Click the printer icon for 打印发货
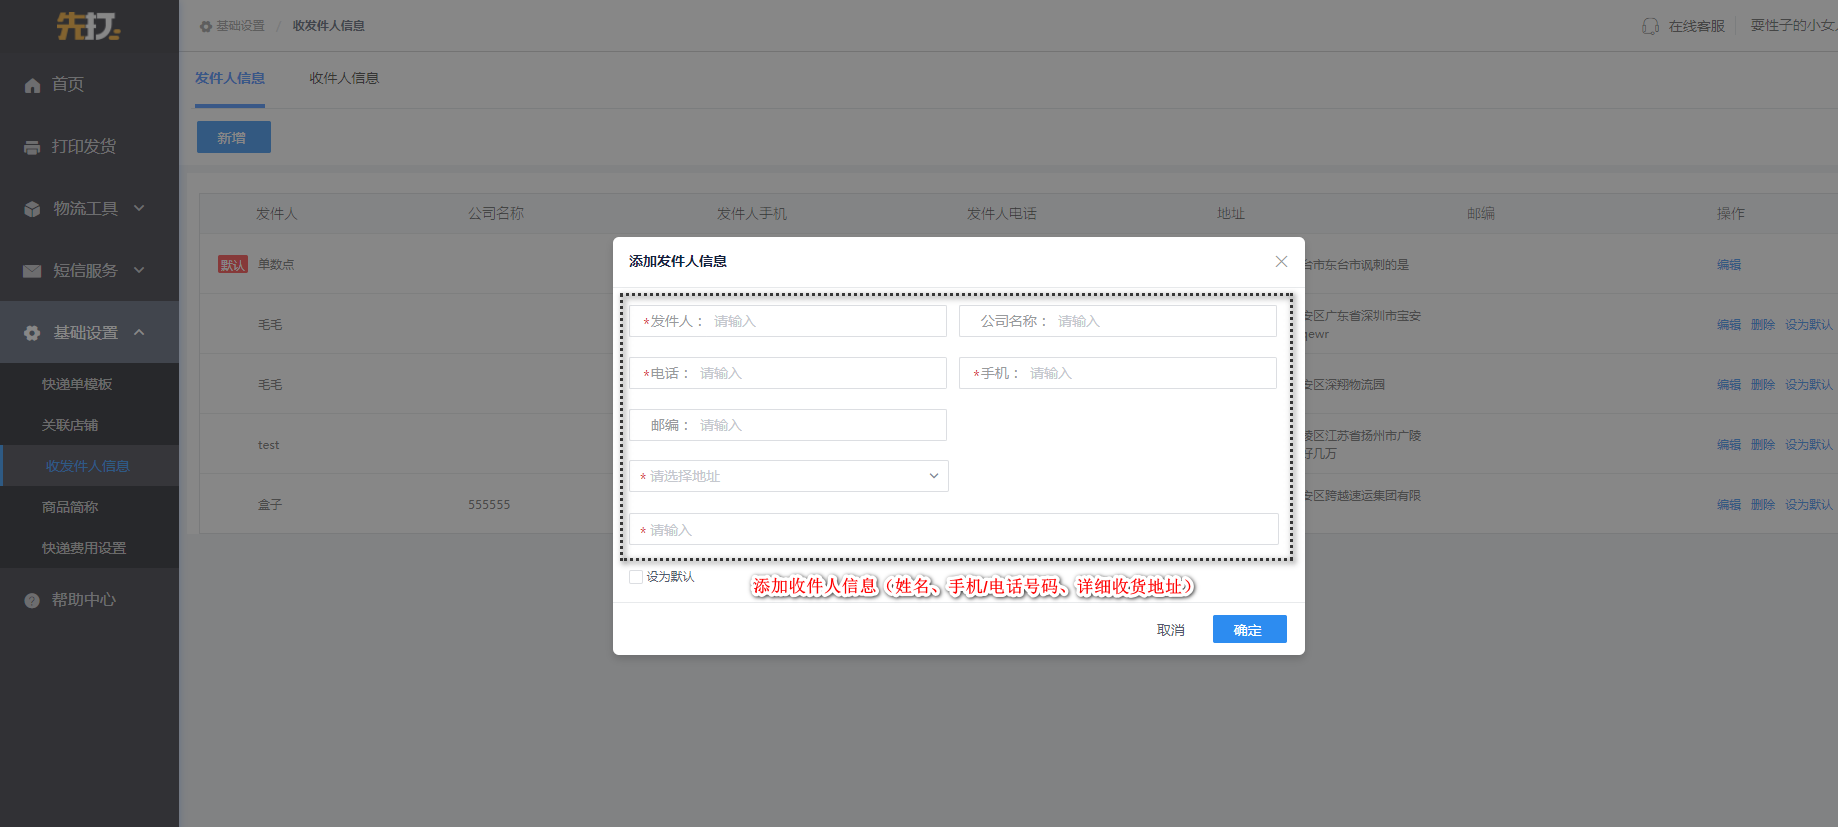This screenshot has width=1838, height=827. coord(32,147)
